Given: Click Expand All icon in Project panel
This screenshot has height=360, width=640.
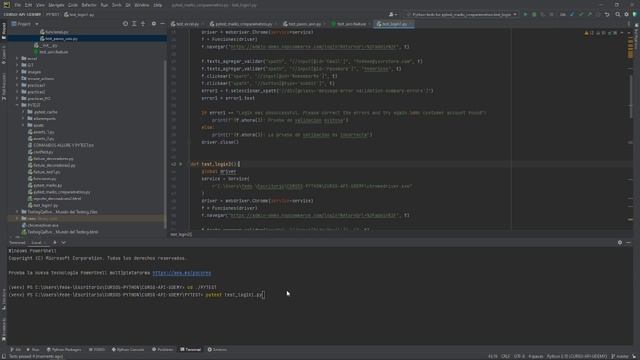Looking at the screenshot, I should 134,24.
